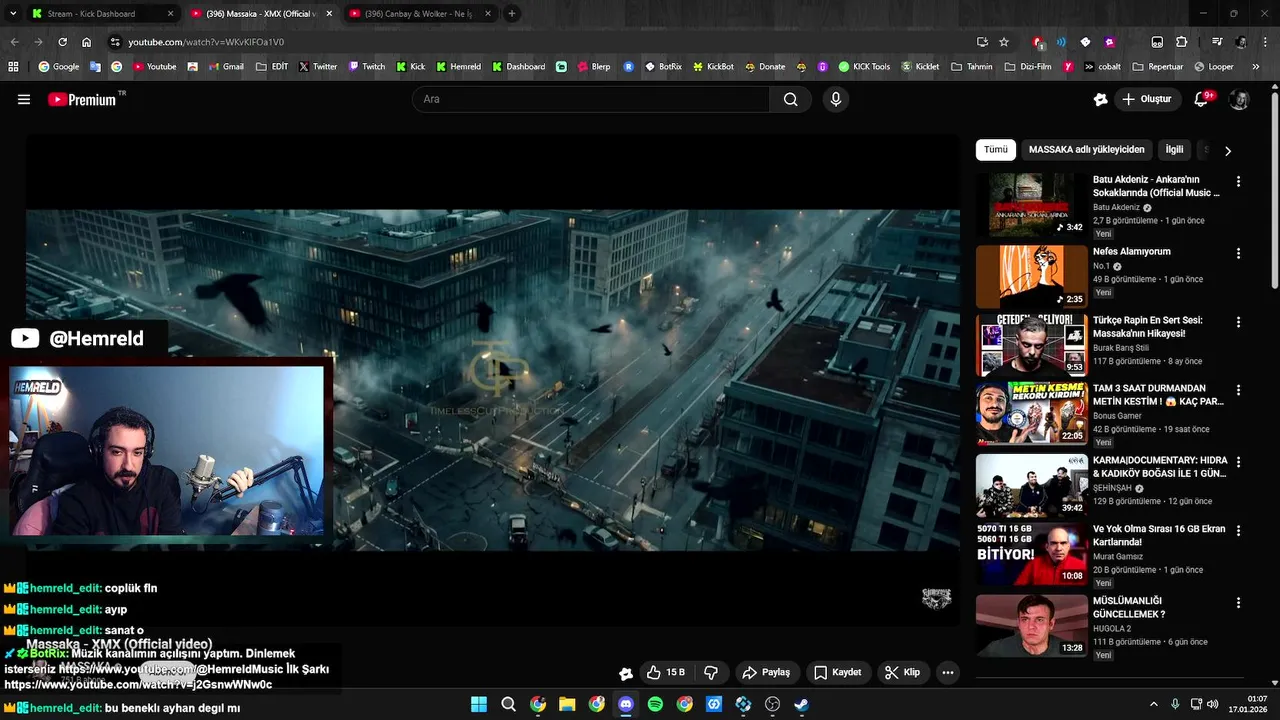Viewport: 1280px width, 720px height.
Task: Show hidden system tray icons
Action: click(x=1153, y=704)
